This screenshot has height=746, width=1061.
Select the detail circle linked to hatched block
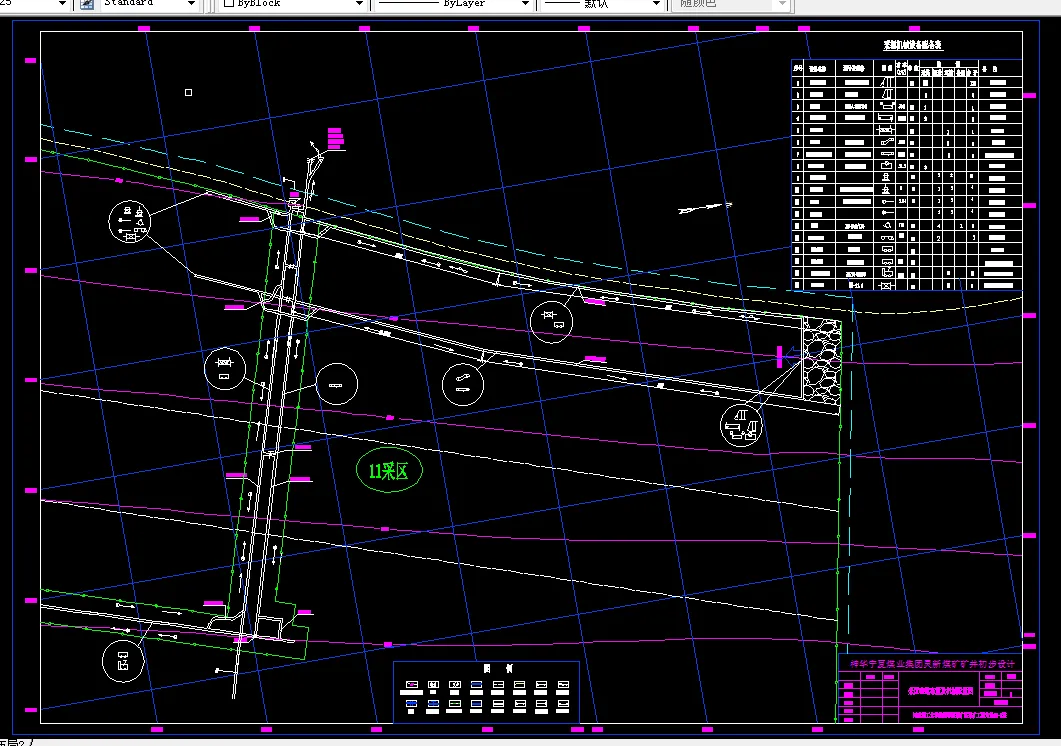point(741,426)
